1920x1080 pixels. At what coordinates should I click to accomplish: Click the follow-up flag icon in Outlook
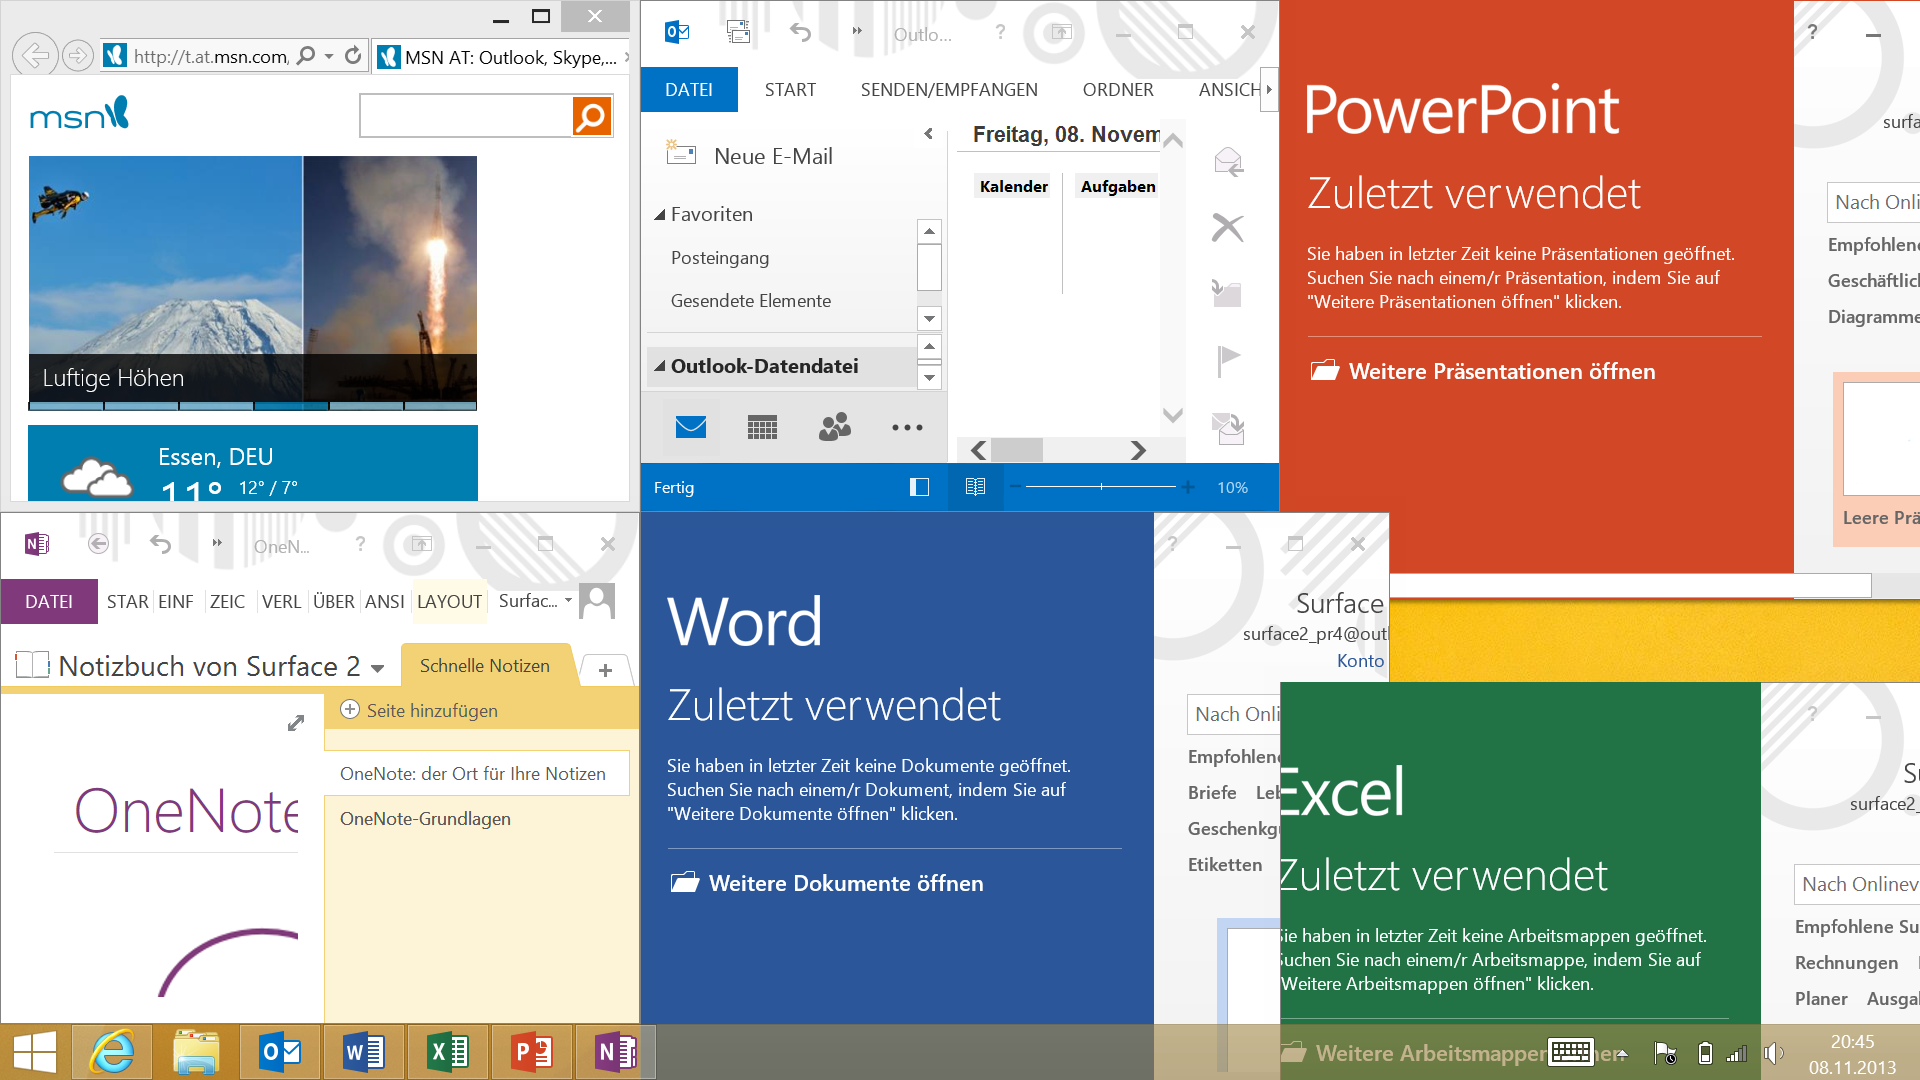[x=1228, y=360]
